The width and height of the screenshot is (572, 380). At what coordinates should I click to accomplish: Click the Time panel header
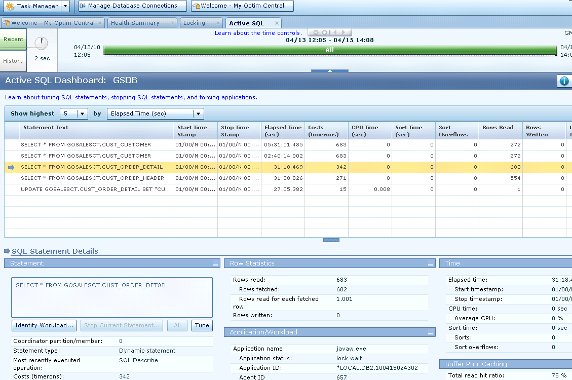[506, 263]
